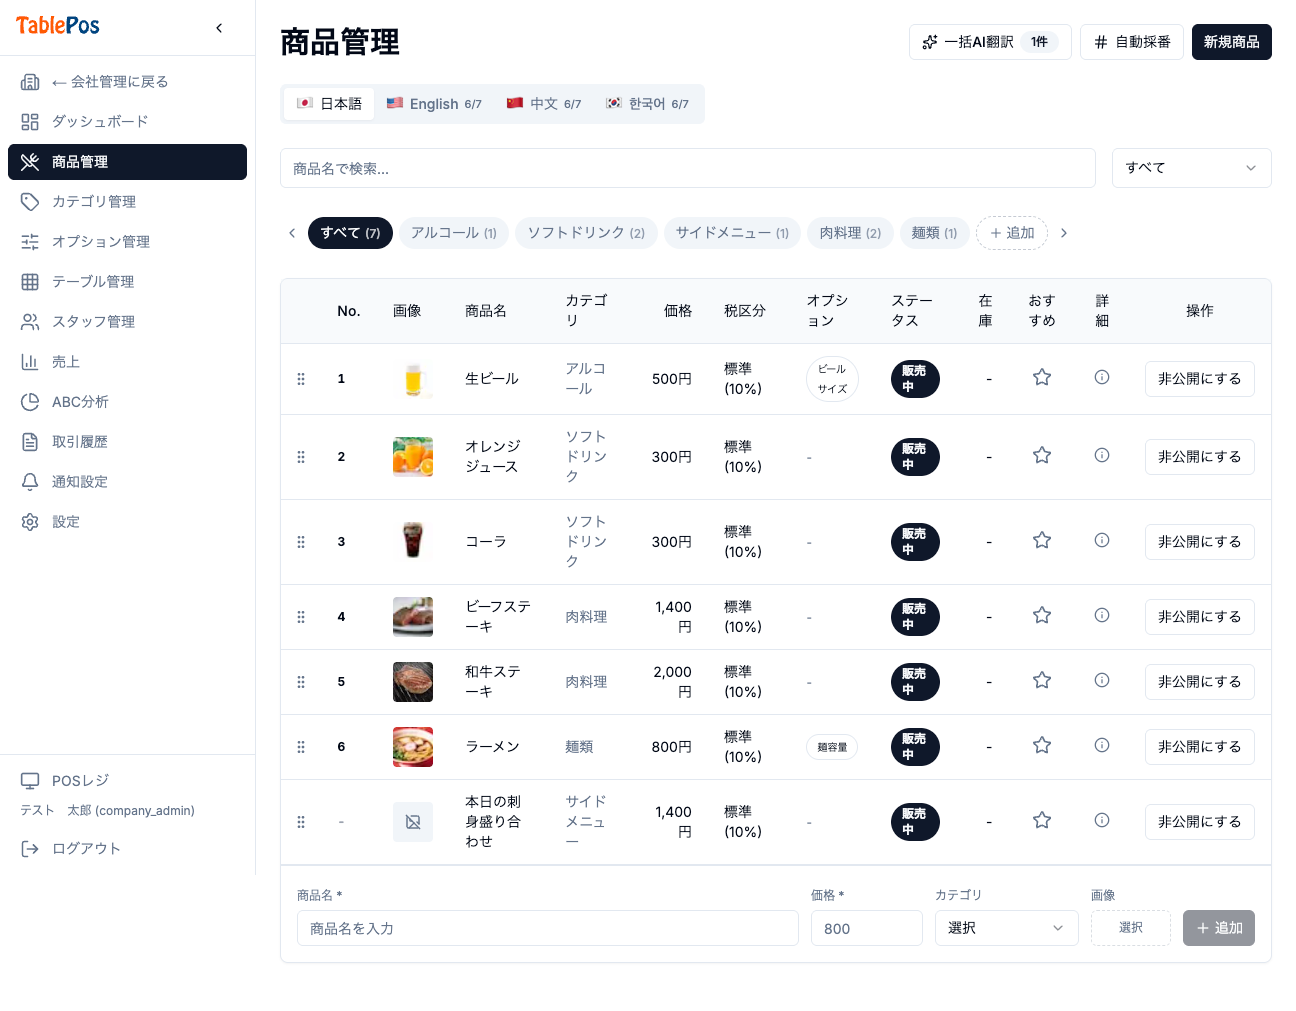The width and height of the screenshot is (1296, 1011).
Task: Switch to the 한국어 language tab
Action: 647,104
